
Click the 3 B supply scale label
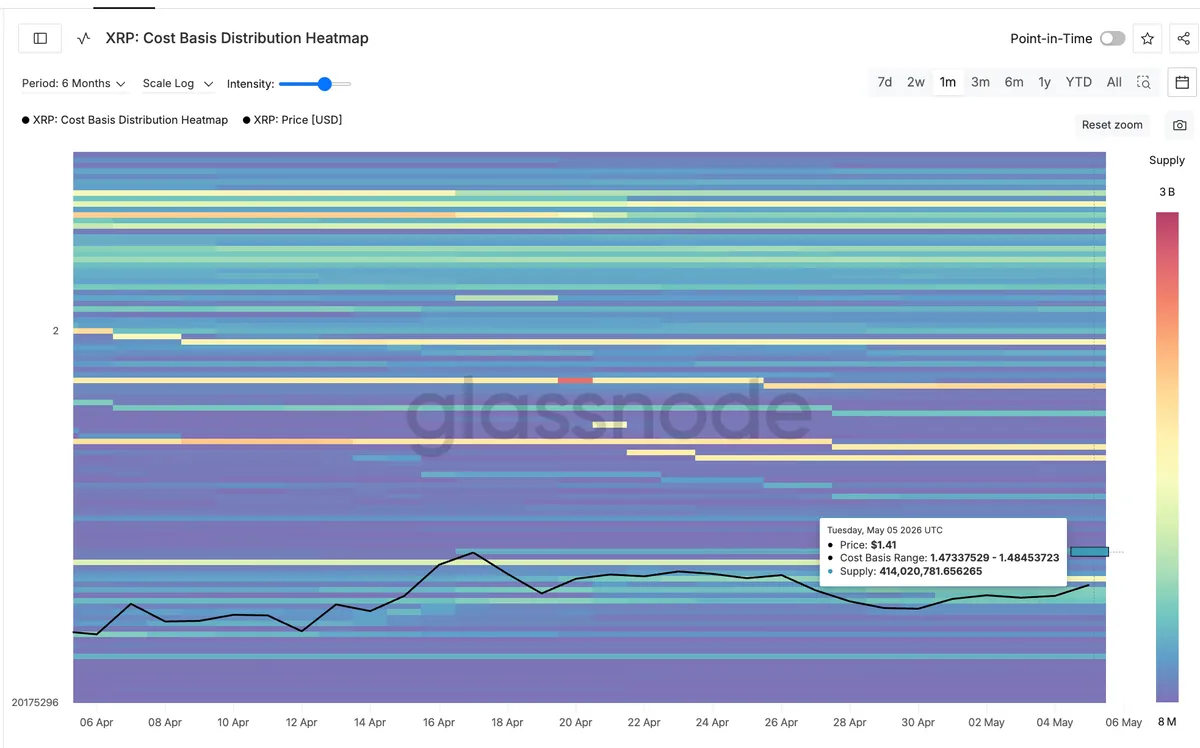coord(1167,192)
